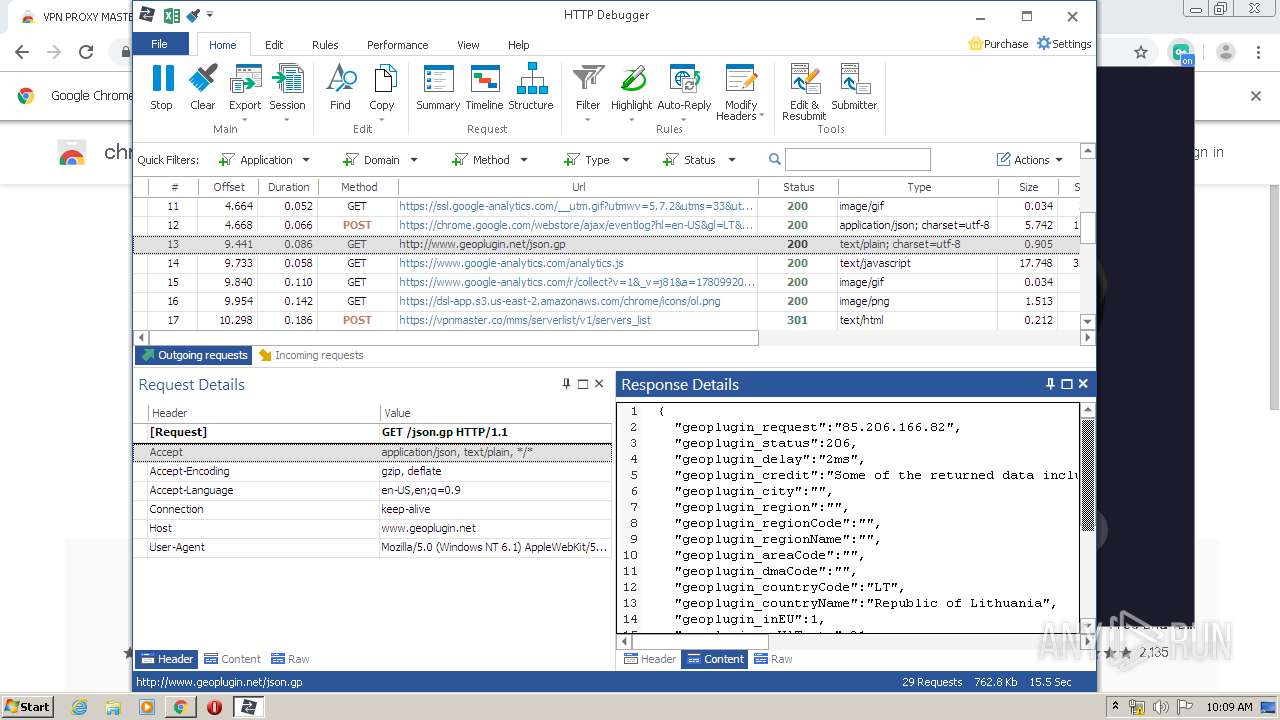This screenshot has width=1280, height=720.
Task: Open the quick access toolbar dropdown
Action: (x=210, y=15)
